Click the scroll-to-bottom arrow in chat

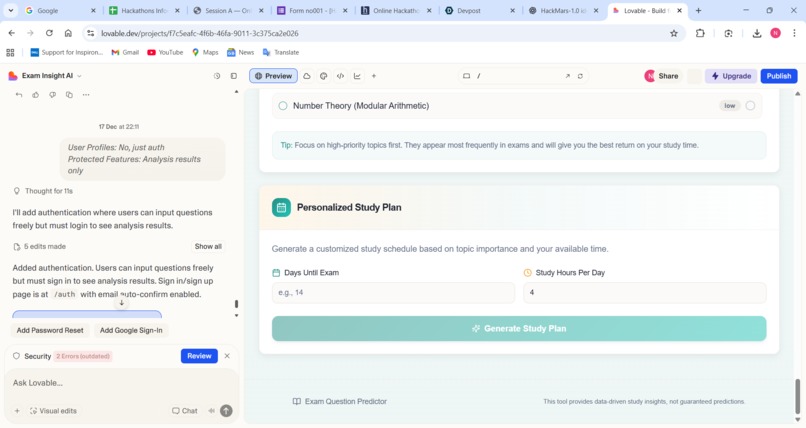121,303
